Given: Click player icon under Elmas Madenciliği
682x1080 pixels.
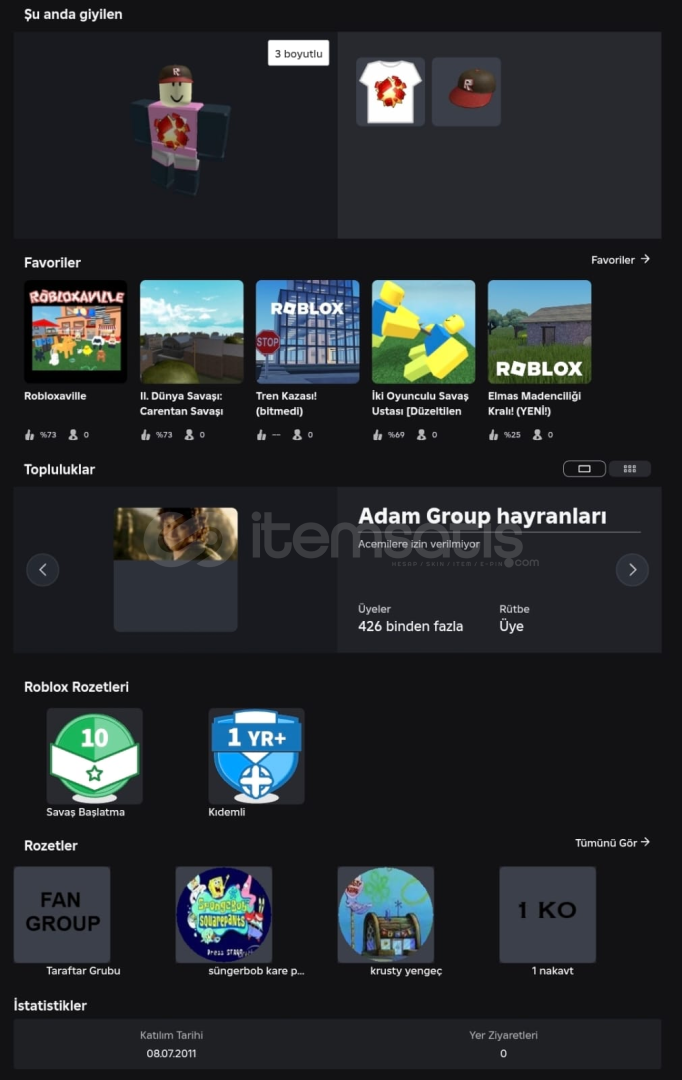Looking at the screenshot, I should (537, 435).
